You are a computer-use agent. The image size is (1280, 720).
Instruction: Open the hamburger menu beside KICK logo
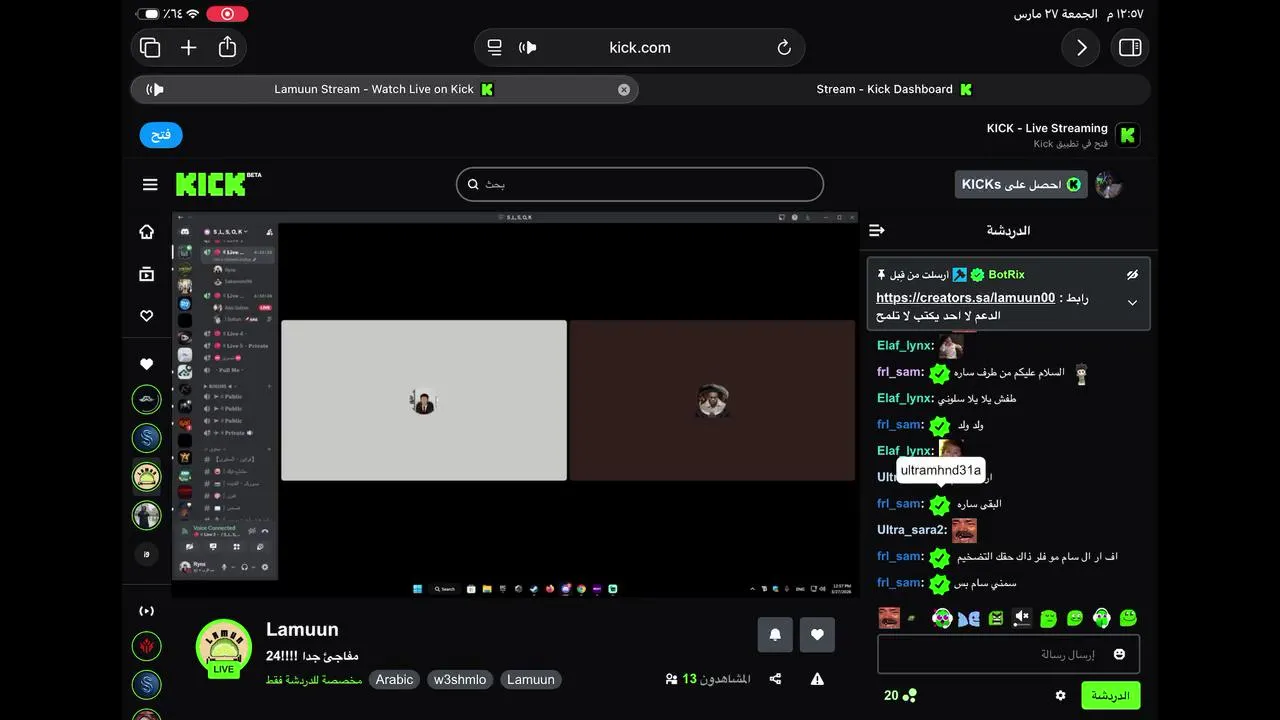(150, 184)
